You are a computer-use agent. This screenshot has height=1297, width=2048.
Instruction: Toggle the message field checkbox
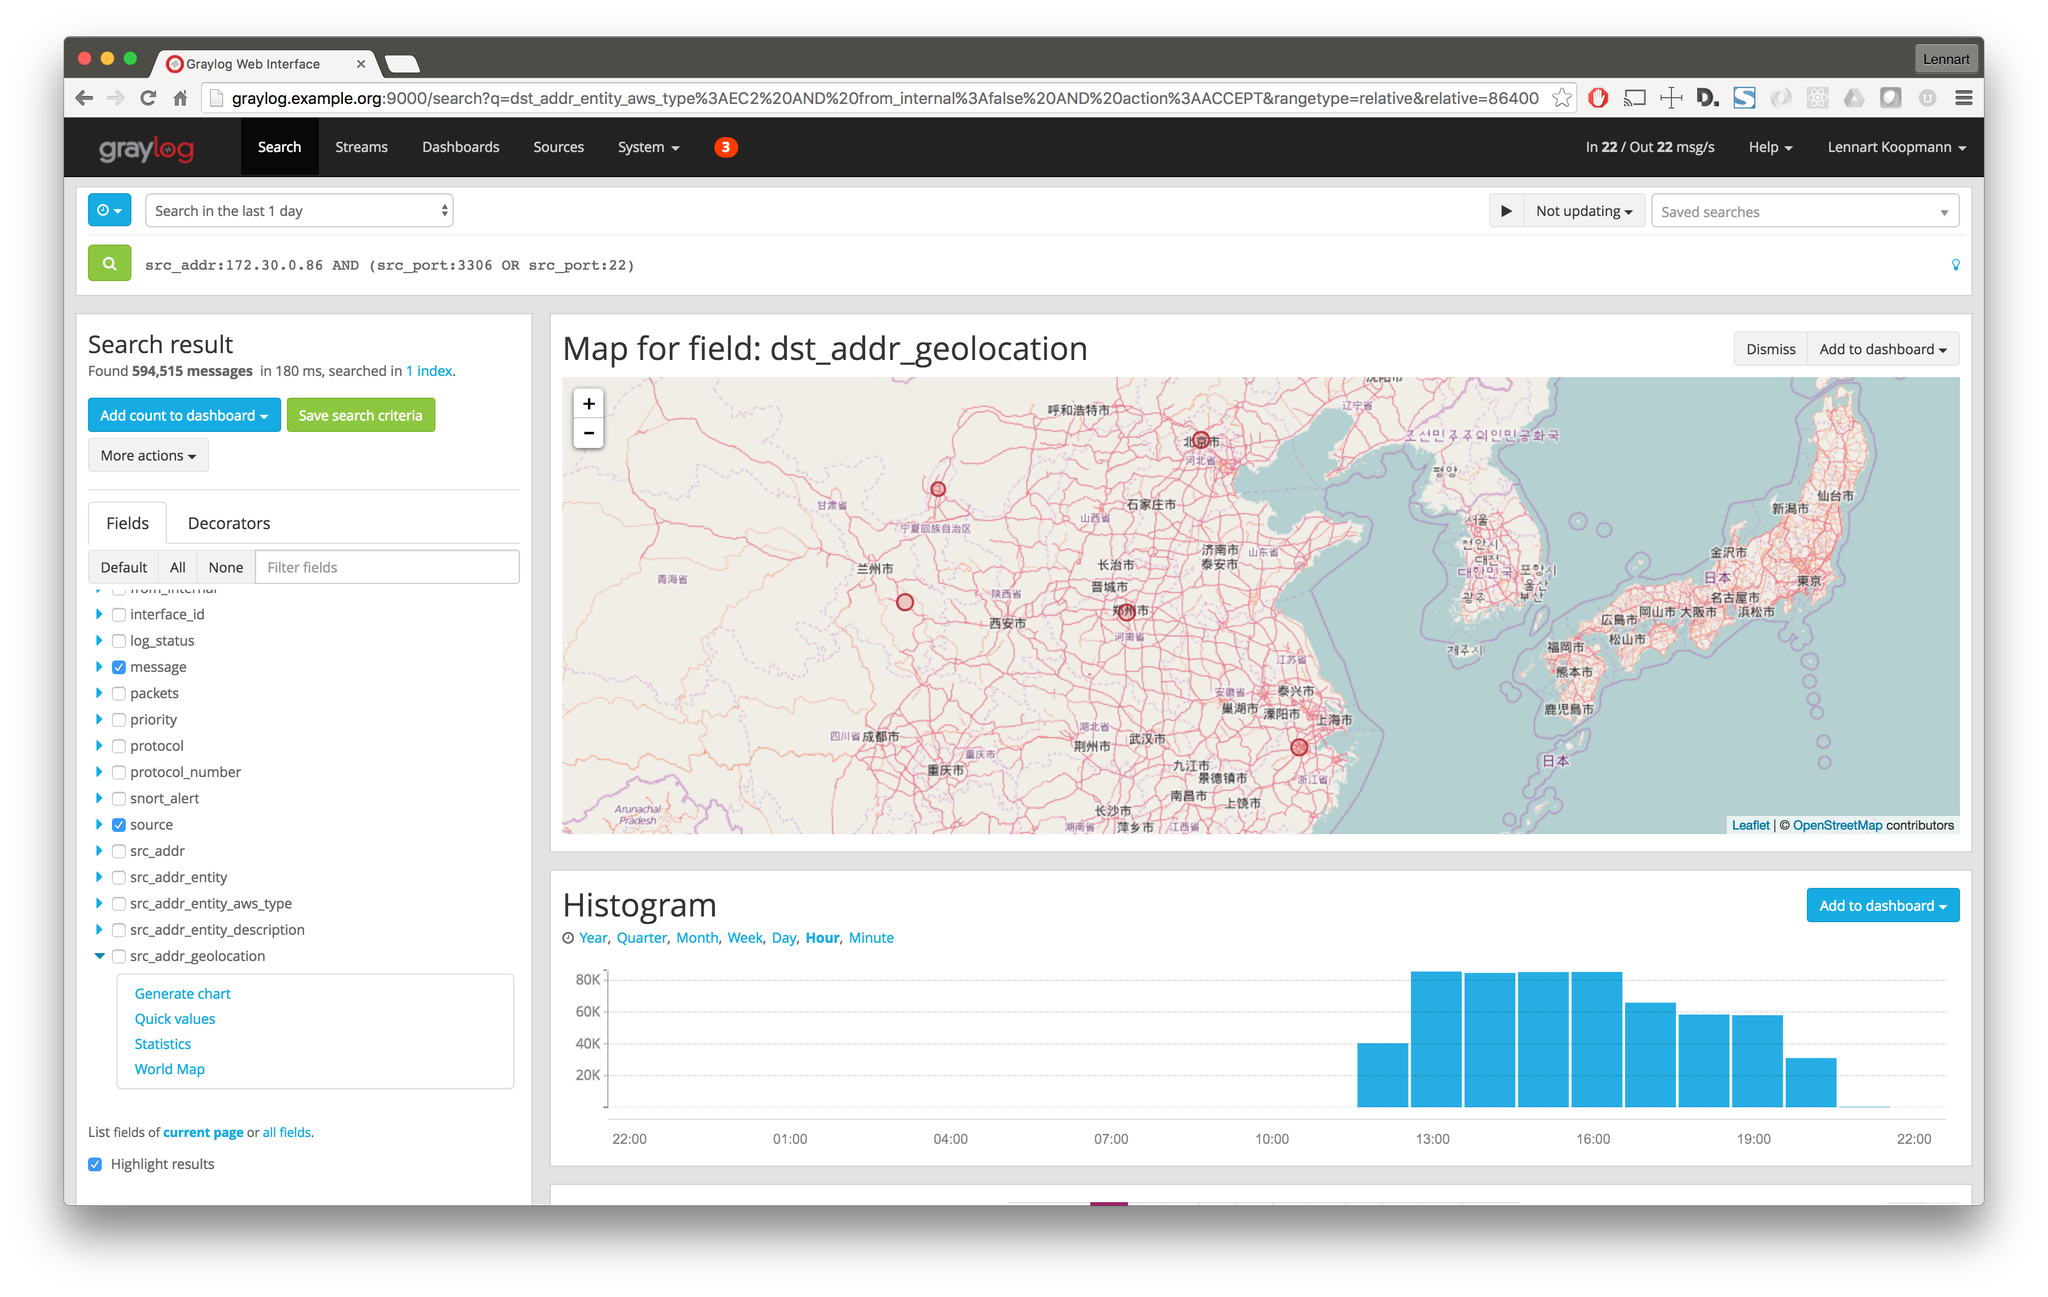coord(119,667)
